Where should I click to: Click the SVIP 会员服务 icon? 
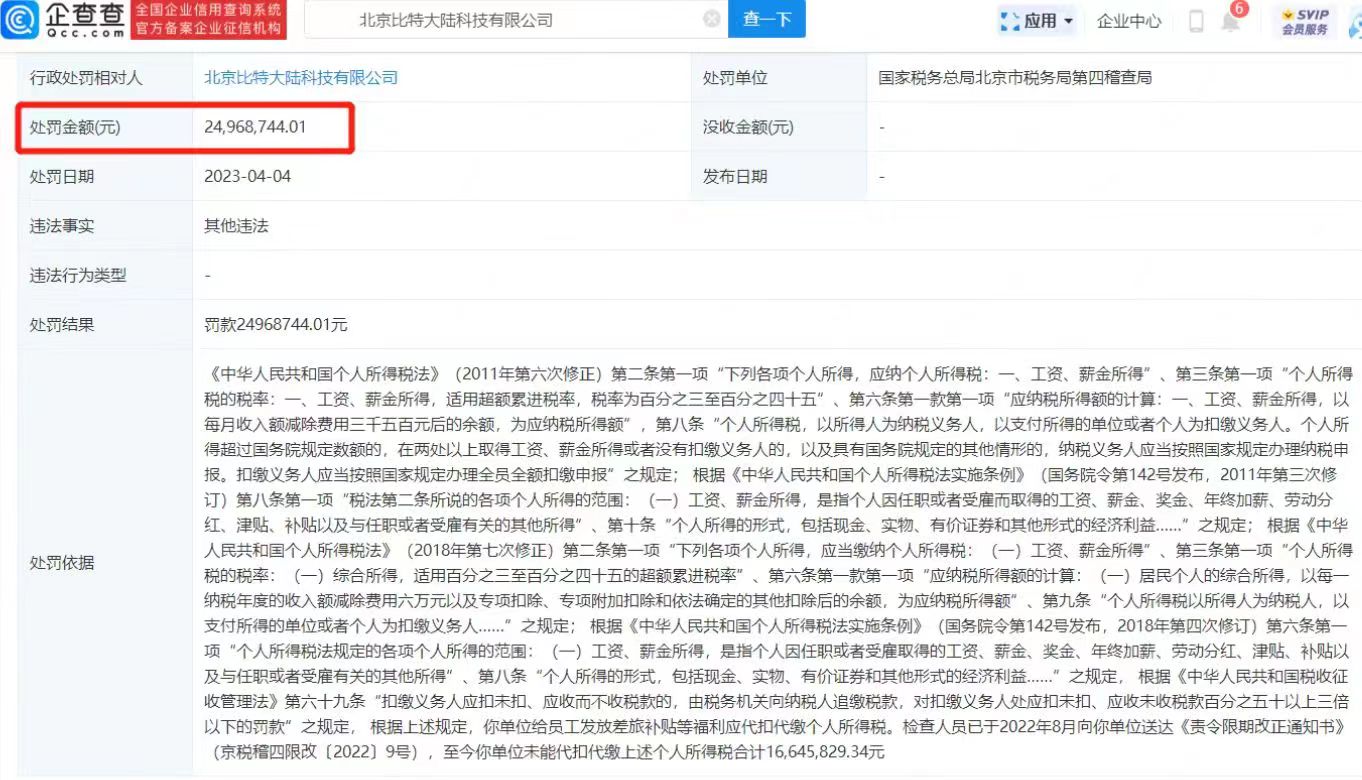click(1305, 21)
